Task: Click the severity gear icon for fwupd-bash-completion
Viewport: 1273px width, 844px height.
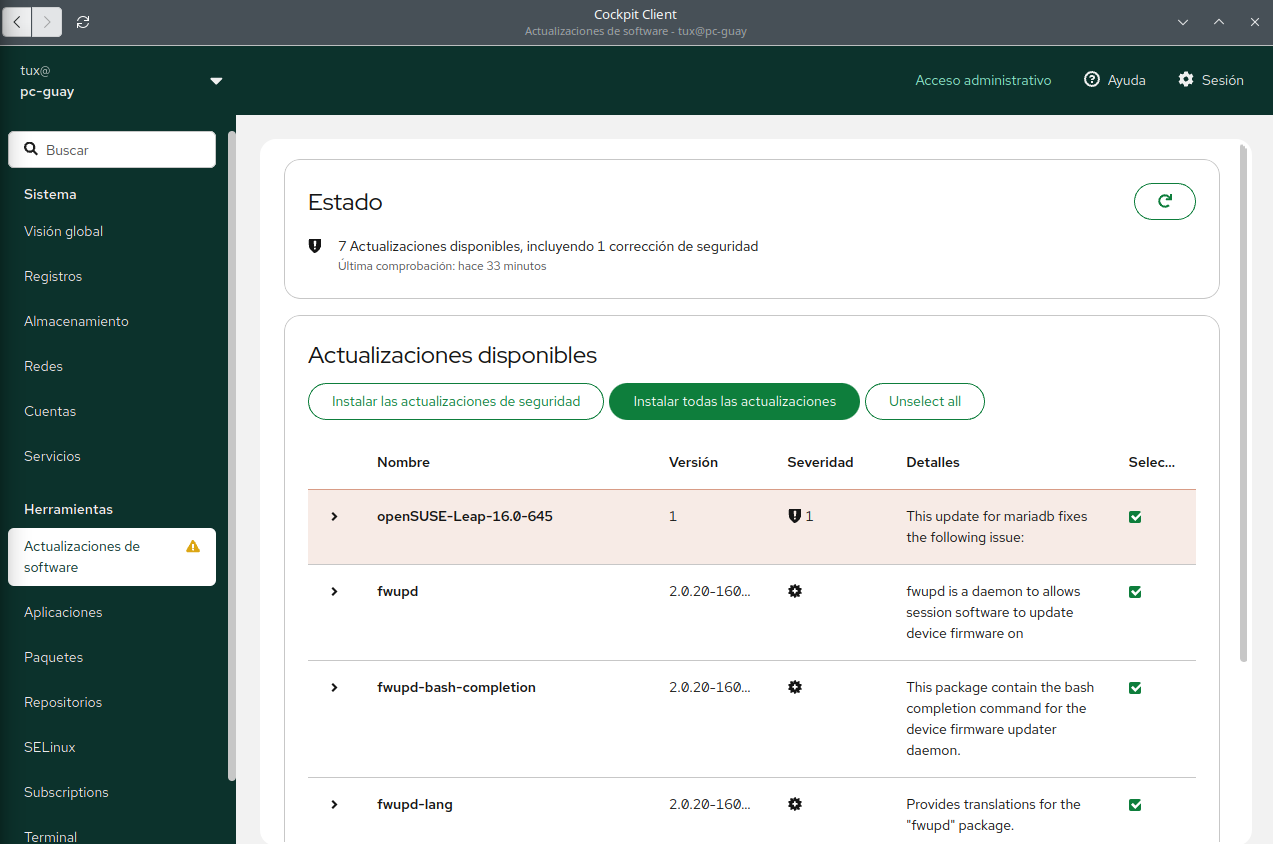Action: click(795, 687)
